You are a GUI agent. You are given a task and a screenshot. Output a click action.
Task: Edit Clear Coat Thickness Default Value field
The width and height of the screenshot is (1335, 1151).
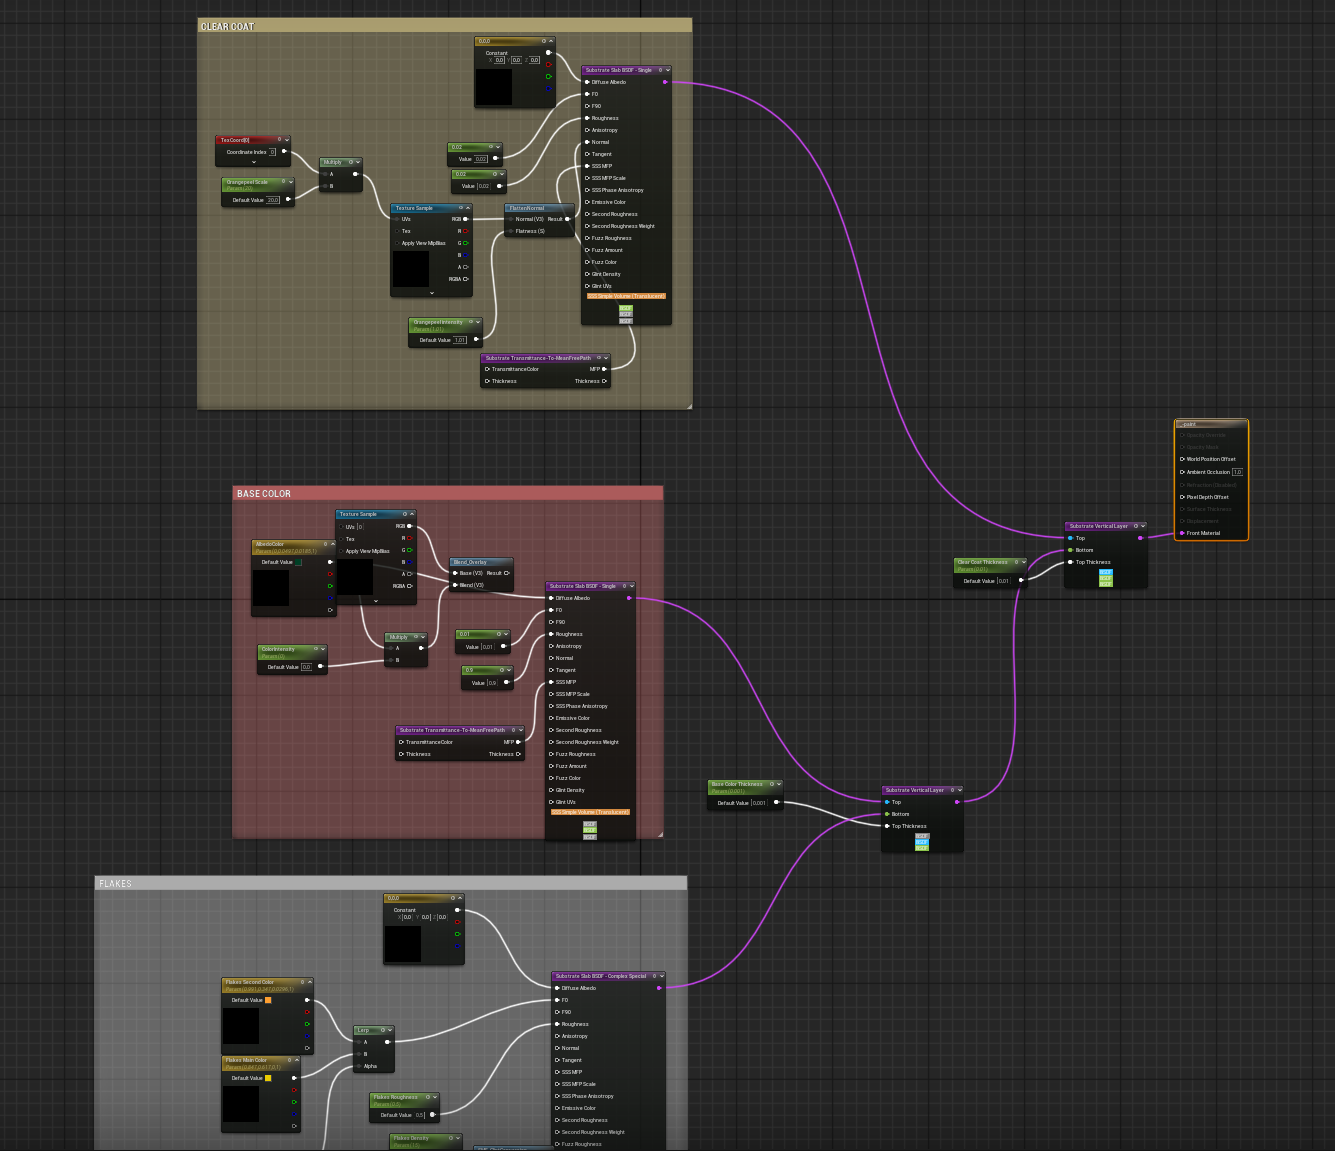[1003, 581]
